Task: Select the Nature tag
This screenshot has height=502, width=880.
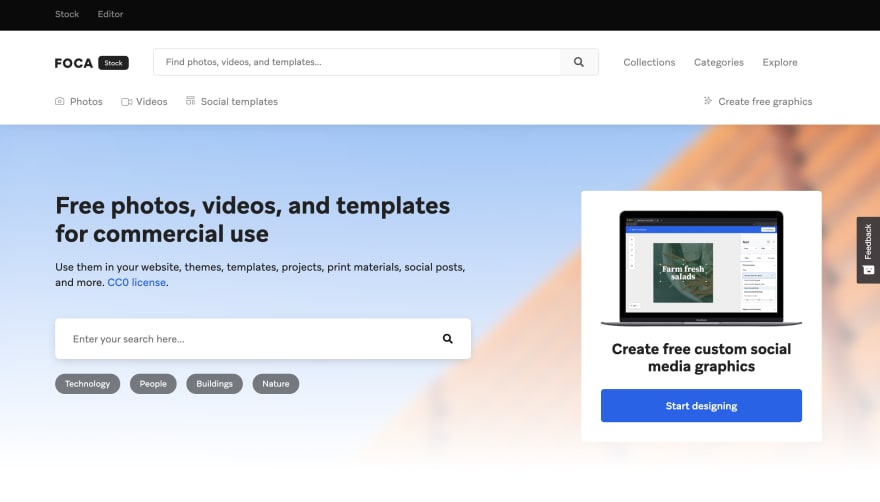Action: [x=276, y=384]
